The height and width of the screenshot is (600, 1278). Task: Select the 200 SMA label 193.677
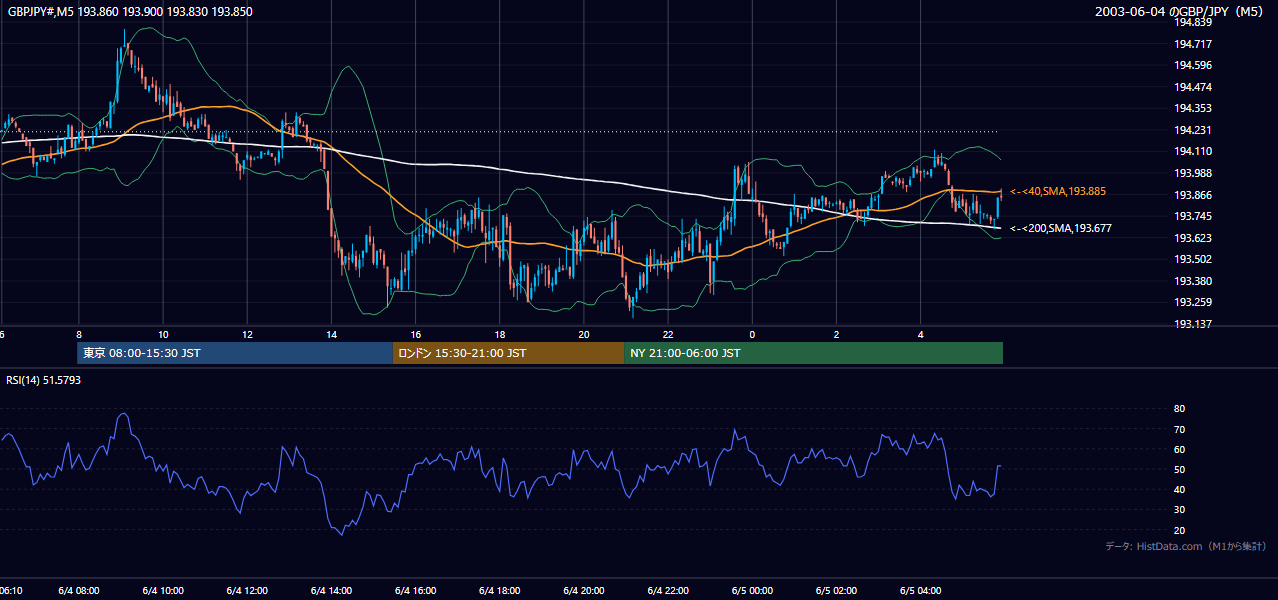(x=1061, y=229)
